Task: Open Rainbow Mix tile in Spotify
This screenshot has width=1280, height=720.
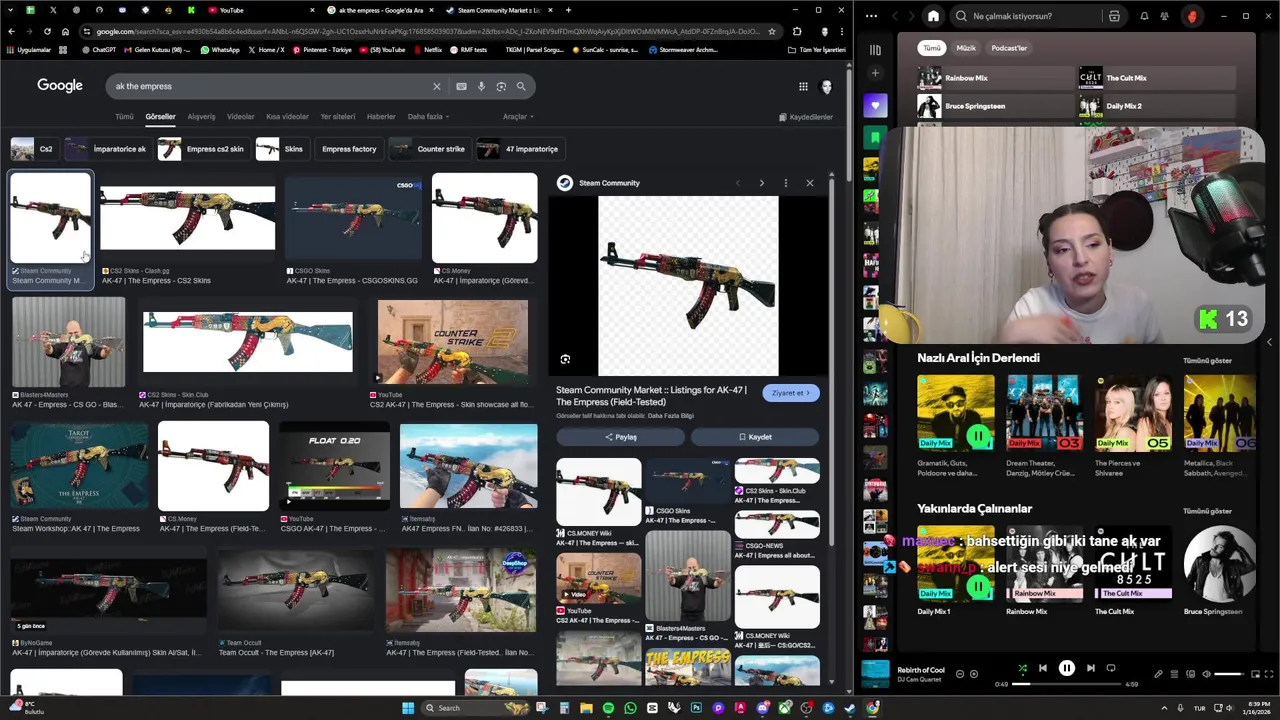Action: tap(996, 78)
